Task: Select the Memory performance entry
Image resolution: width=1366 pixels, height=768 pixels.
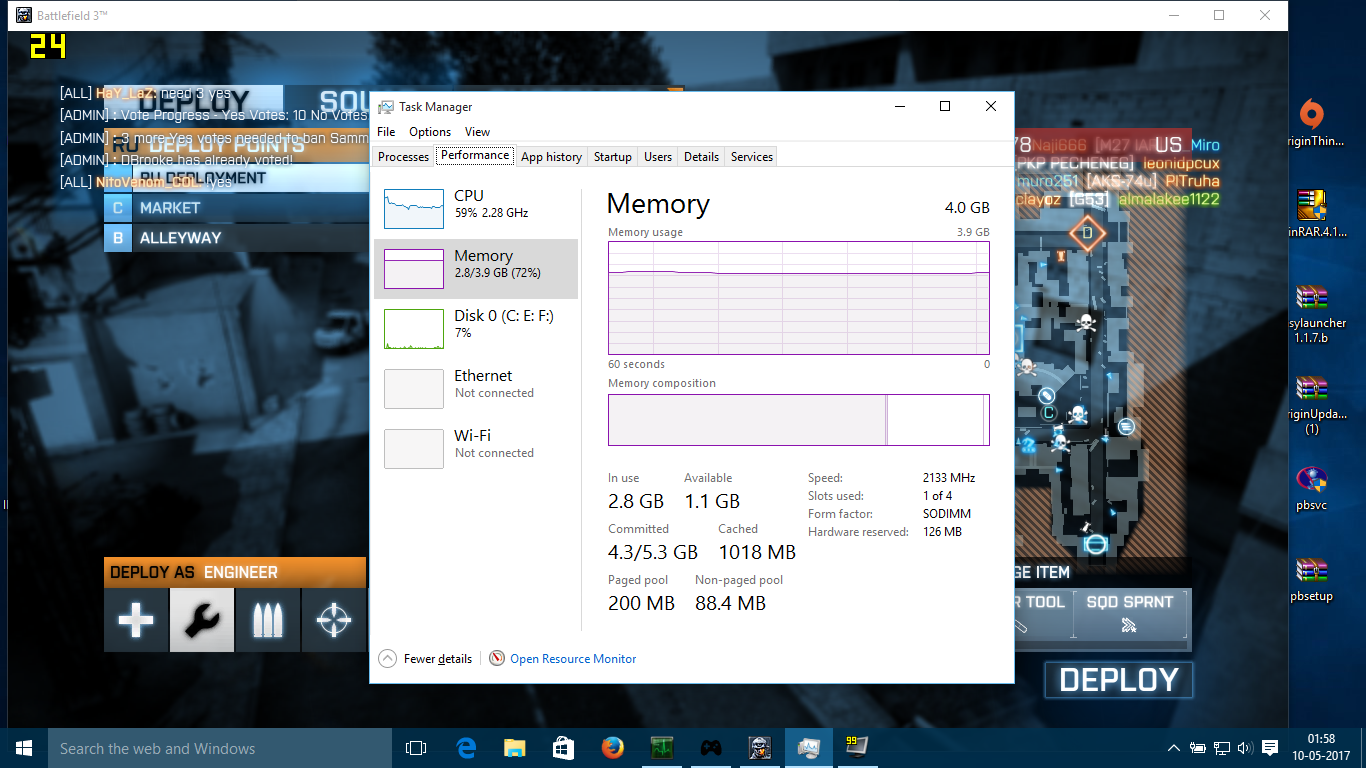Action: tap(476, 269)
